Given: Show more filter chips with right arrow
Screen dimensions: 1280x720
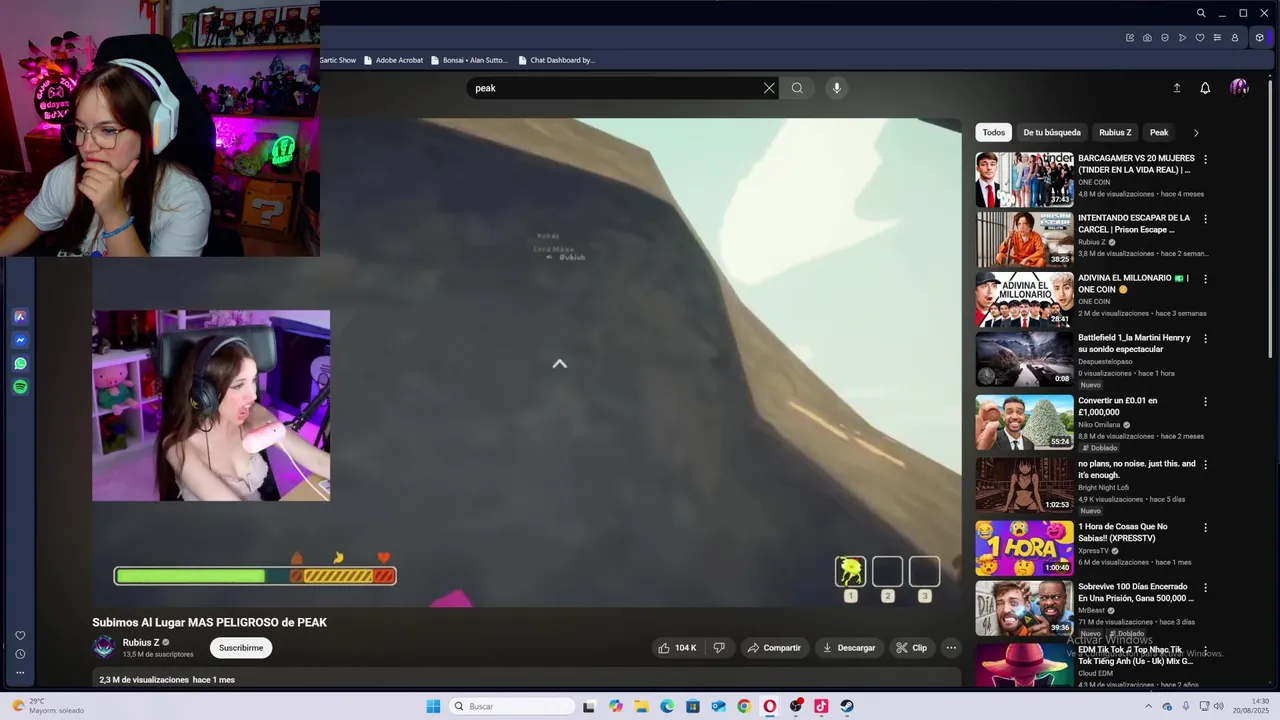Looking at the screenshot, I should pyautogui.click(x=1196, y=133).
